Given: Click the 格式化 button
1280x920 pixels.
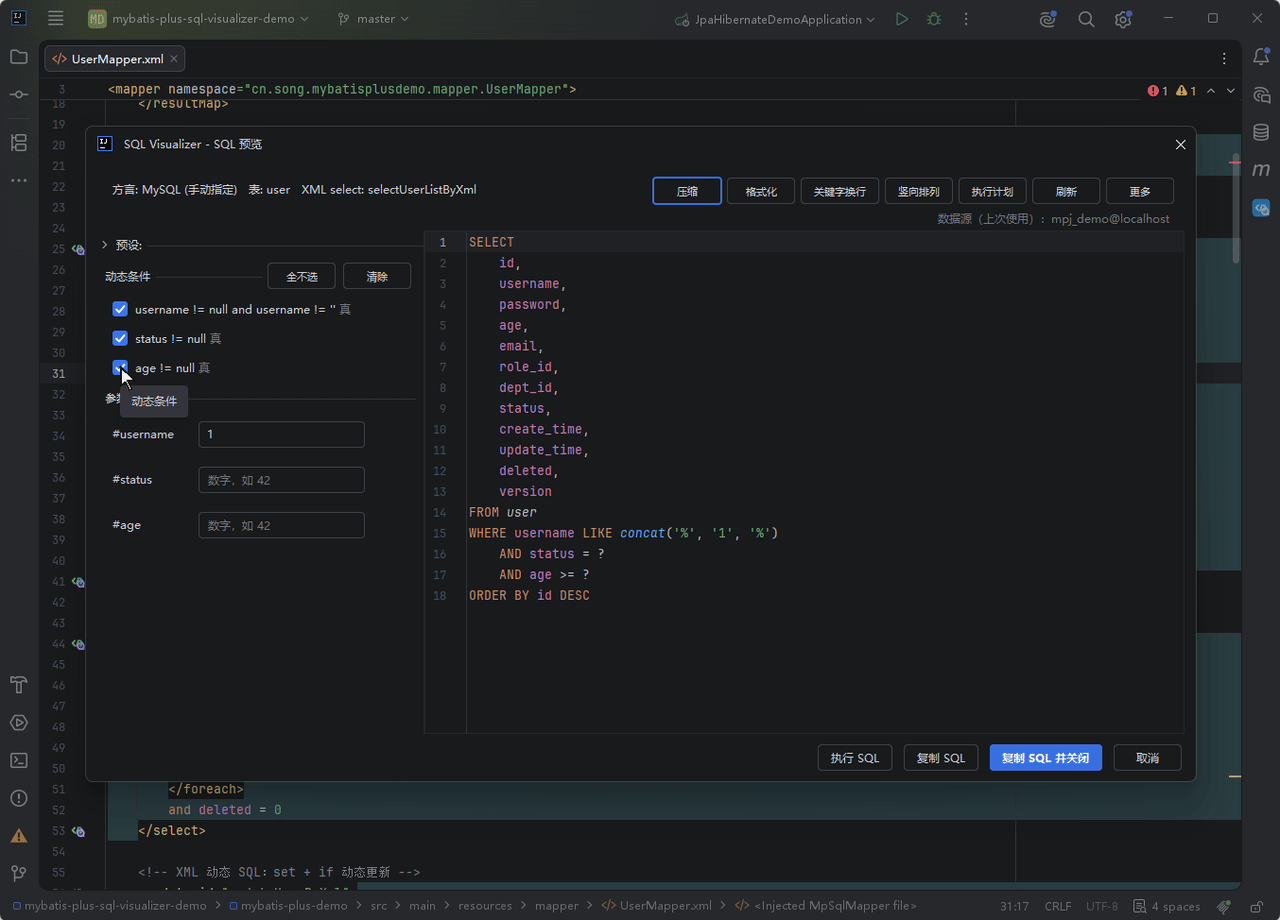Looking at the screenshot, I should pos(761,191).
